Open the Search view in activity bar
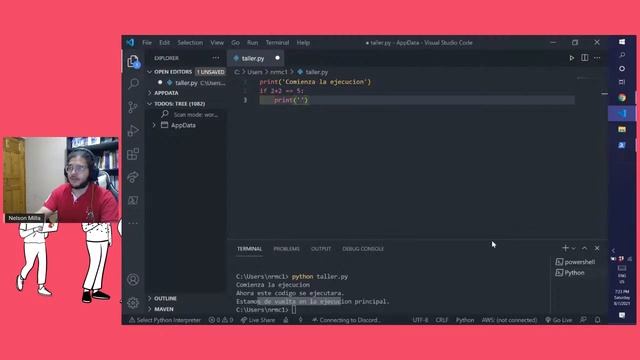Viewport: 640px width, 360px height. click(133, 84)
